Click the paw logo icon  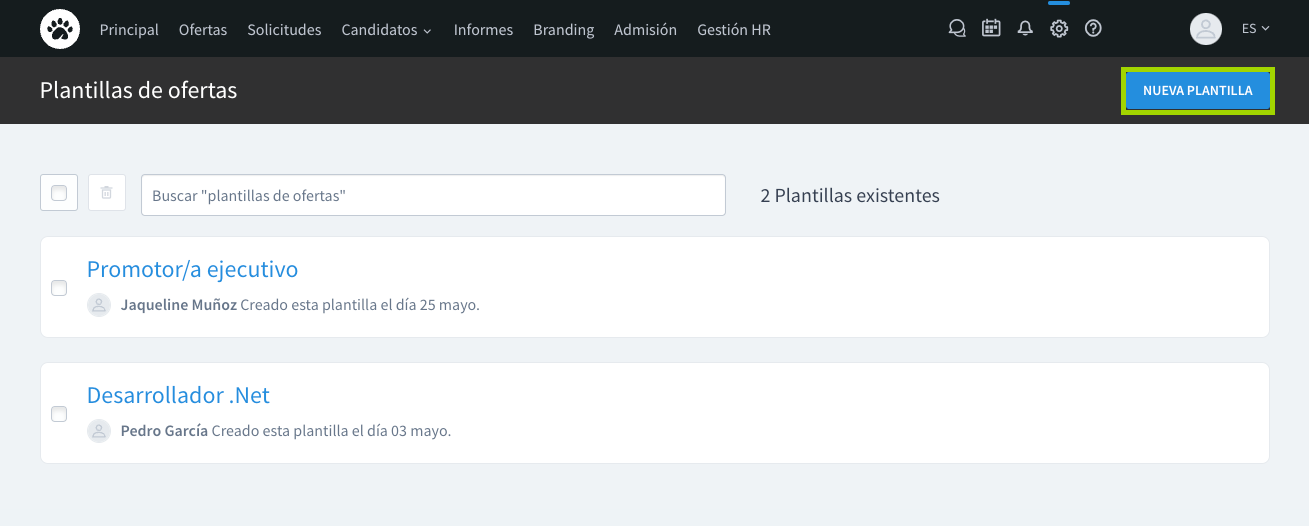(60, 29)
